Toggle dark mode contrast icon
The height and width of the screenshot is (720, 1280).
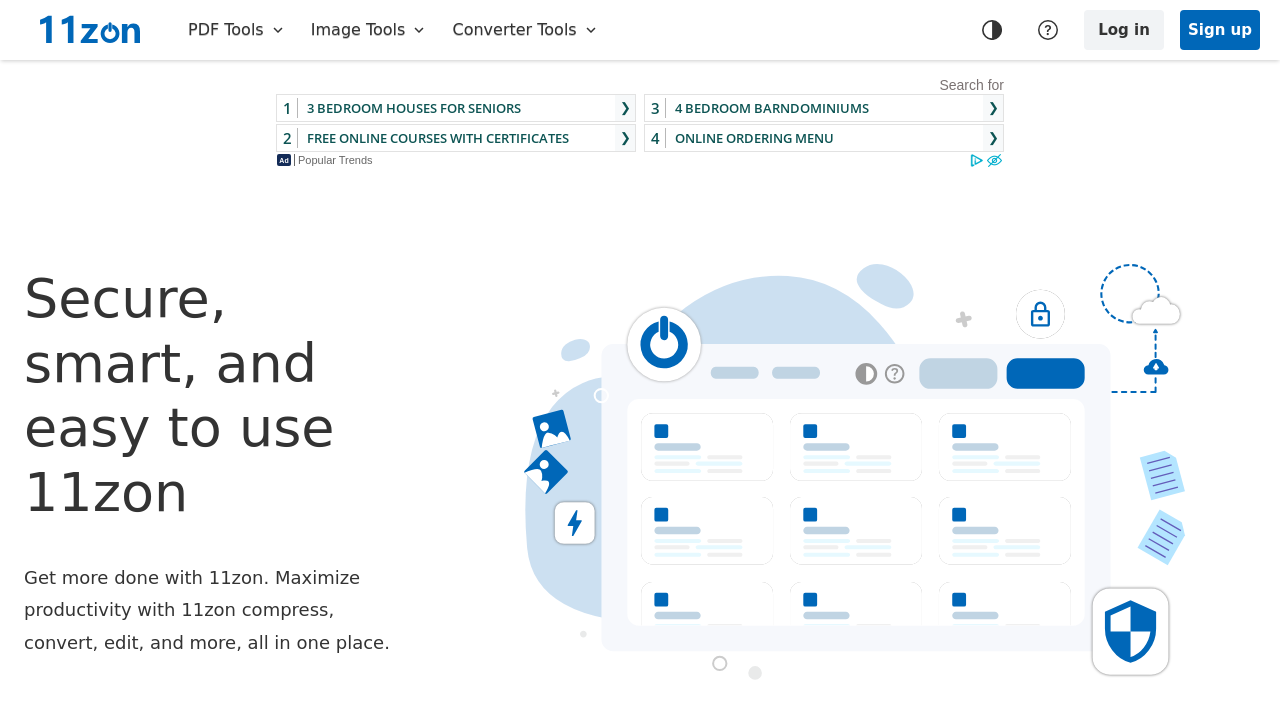click(992, 30)
